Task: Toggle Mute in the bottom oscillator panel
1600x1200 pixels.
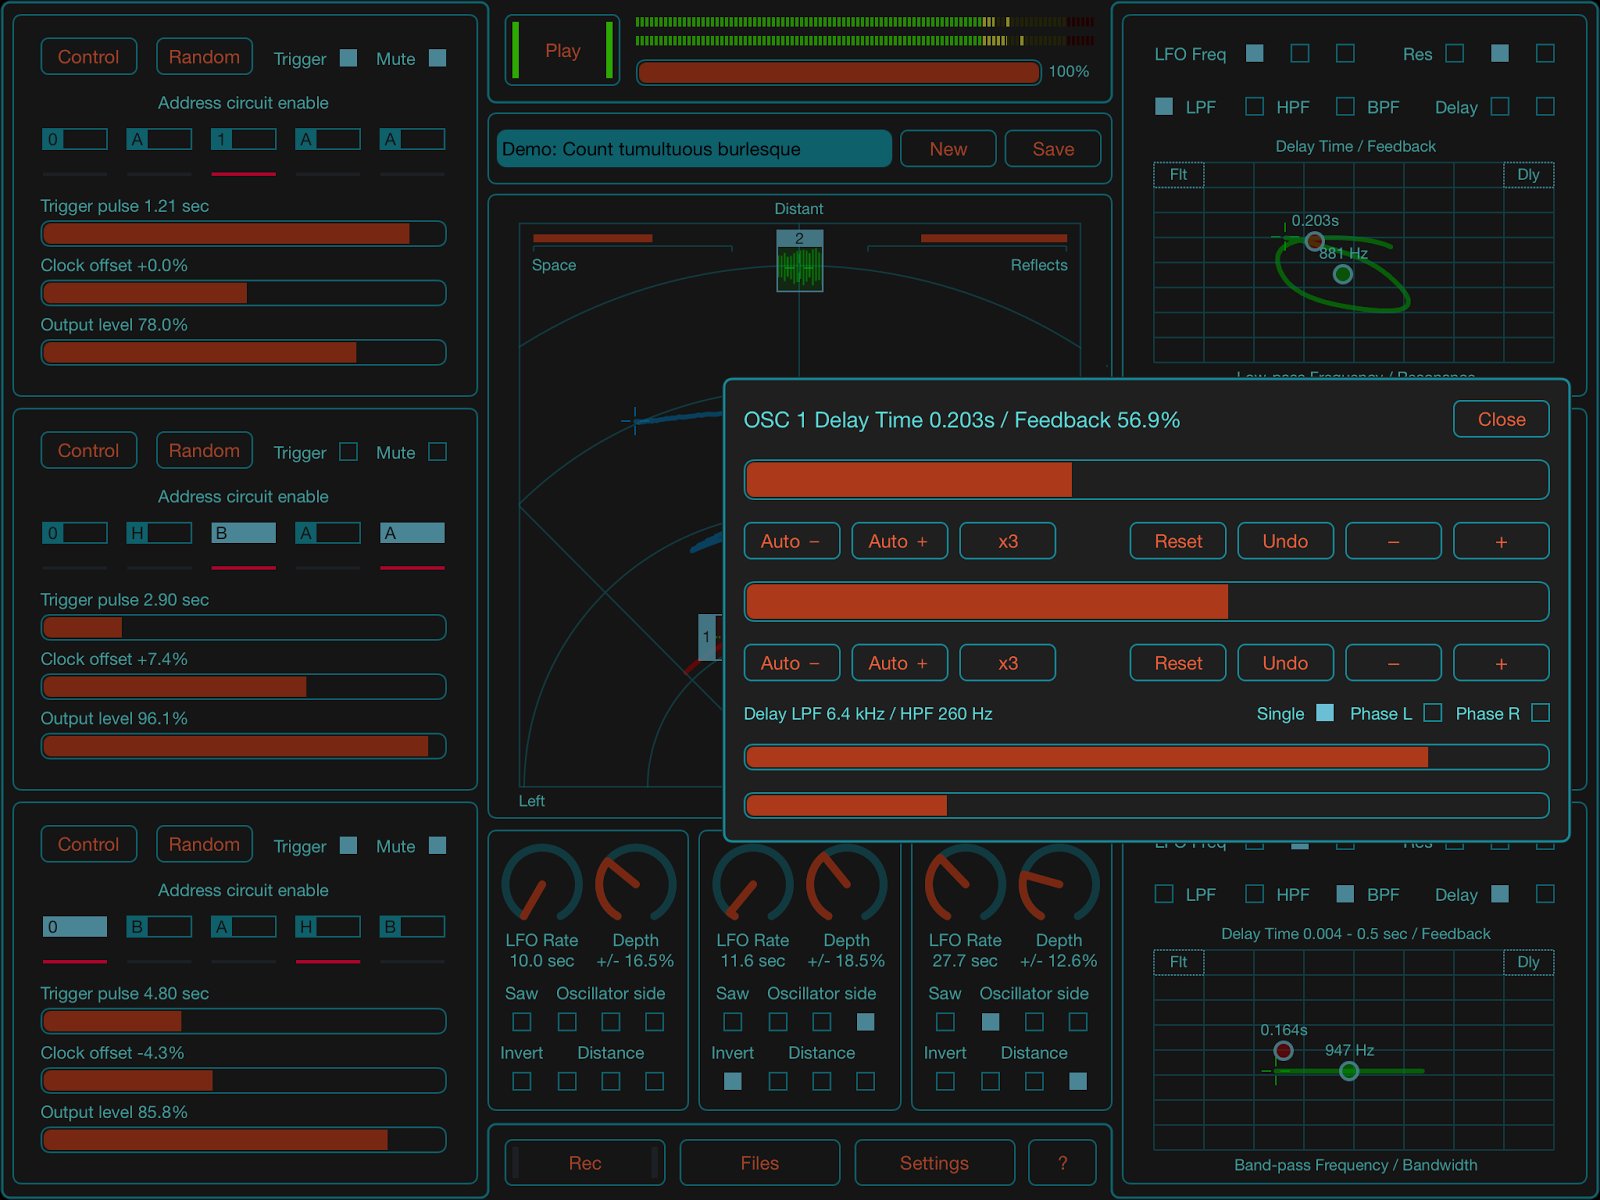Action: (x=437, y=846)
